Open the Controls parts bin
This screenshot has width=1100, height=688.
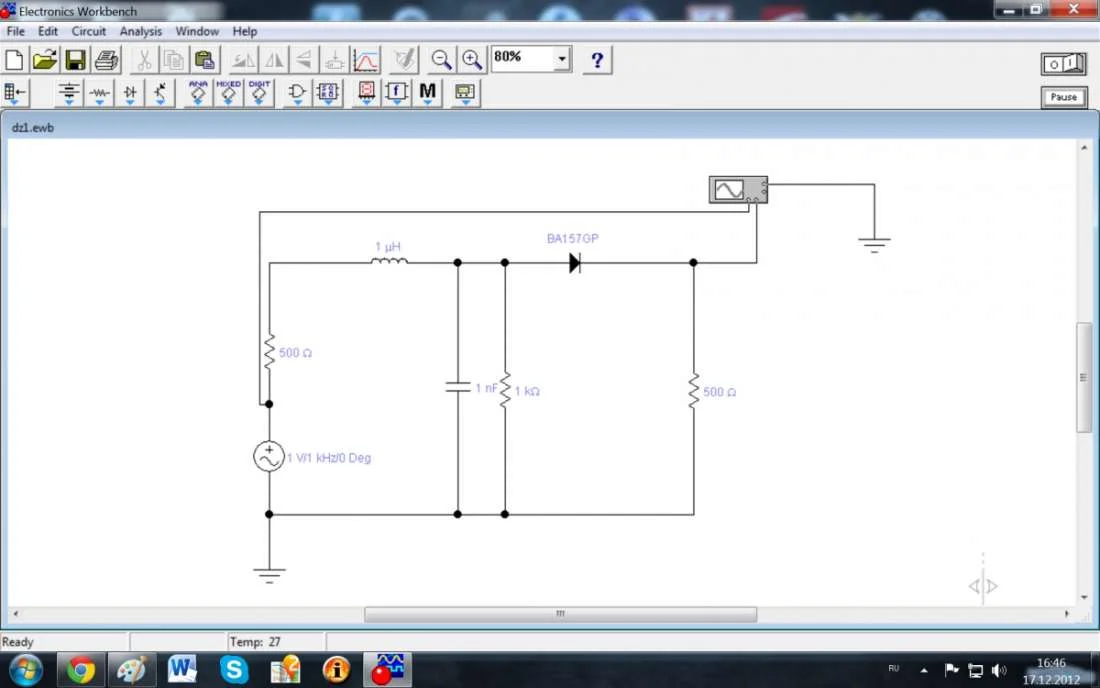(396, 93)
